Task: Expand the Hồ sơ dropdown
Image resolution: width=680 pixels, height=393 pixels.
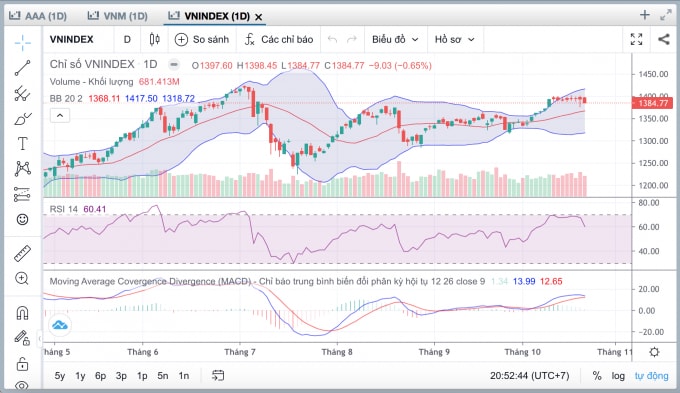Action: (454, 39)
